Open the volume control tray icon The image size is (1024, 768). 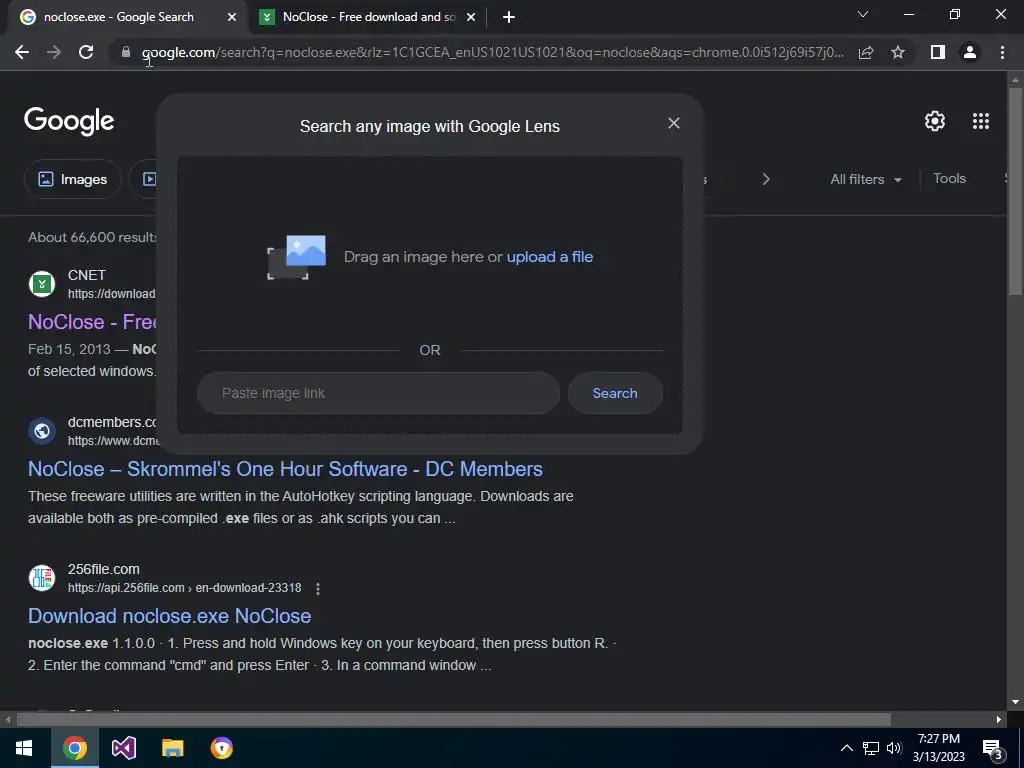(894, 748)
